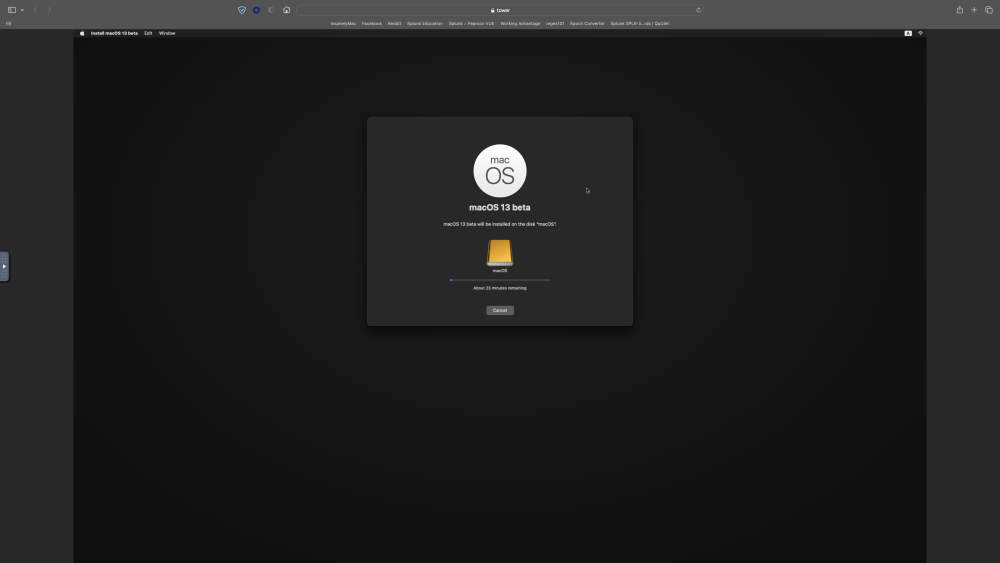Reload the current page

click(698, 10)
